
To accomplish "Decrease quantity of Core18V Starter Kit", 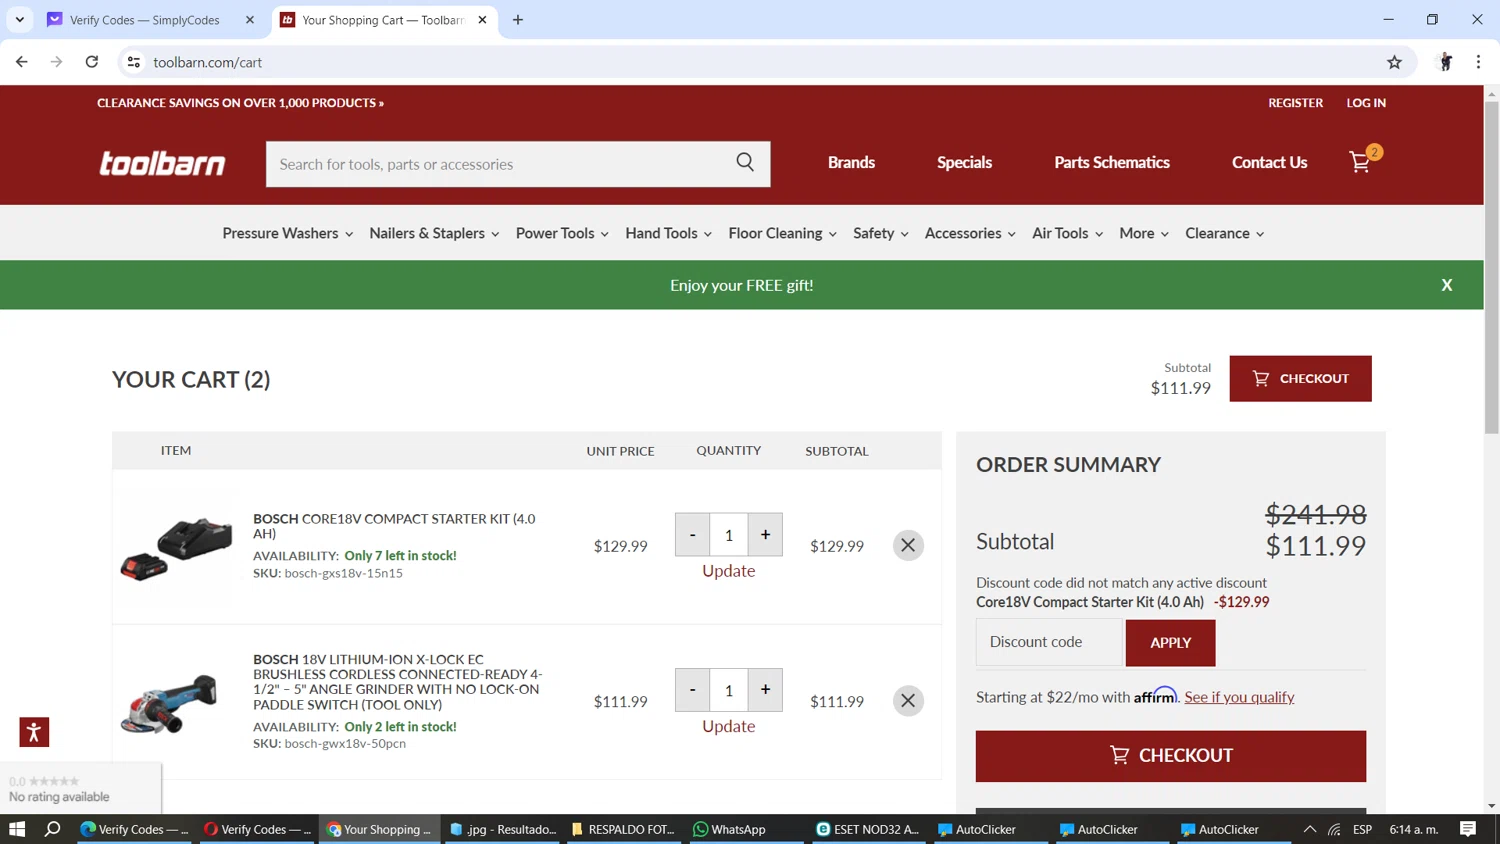I will [x=692, y=535].
